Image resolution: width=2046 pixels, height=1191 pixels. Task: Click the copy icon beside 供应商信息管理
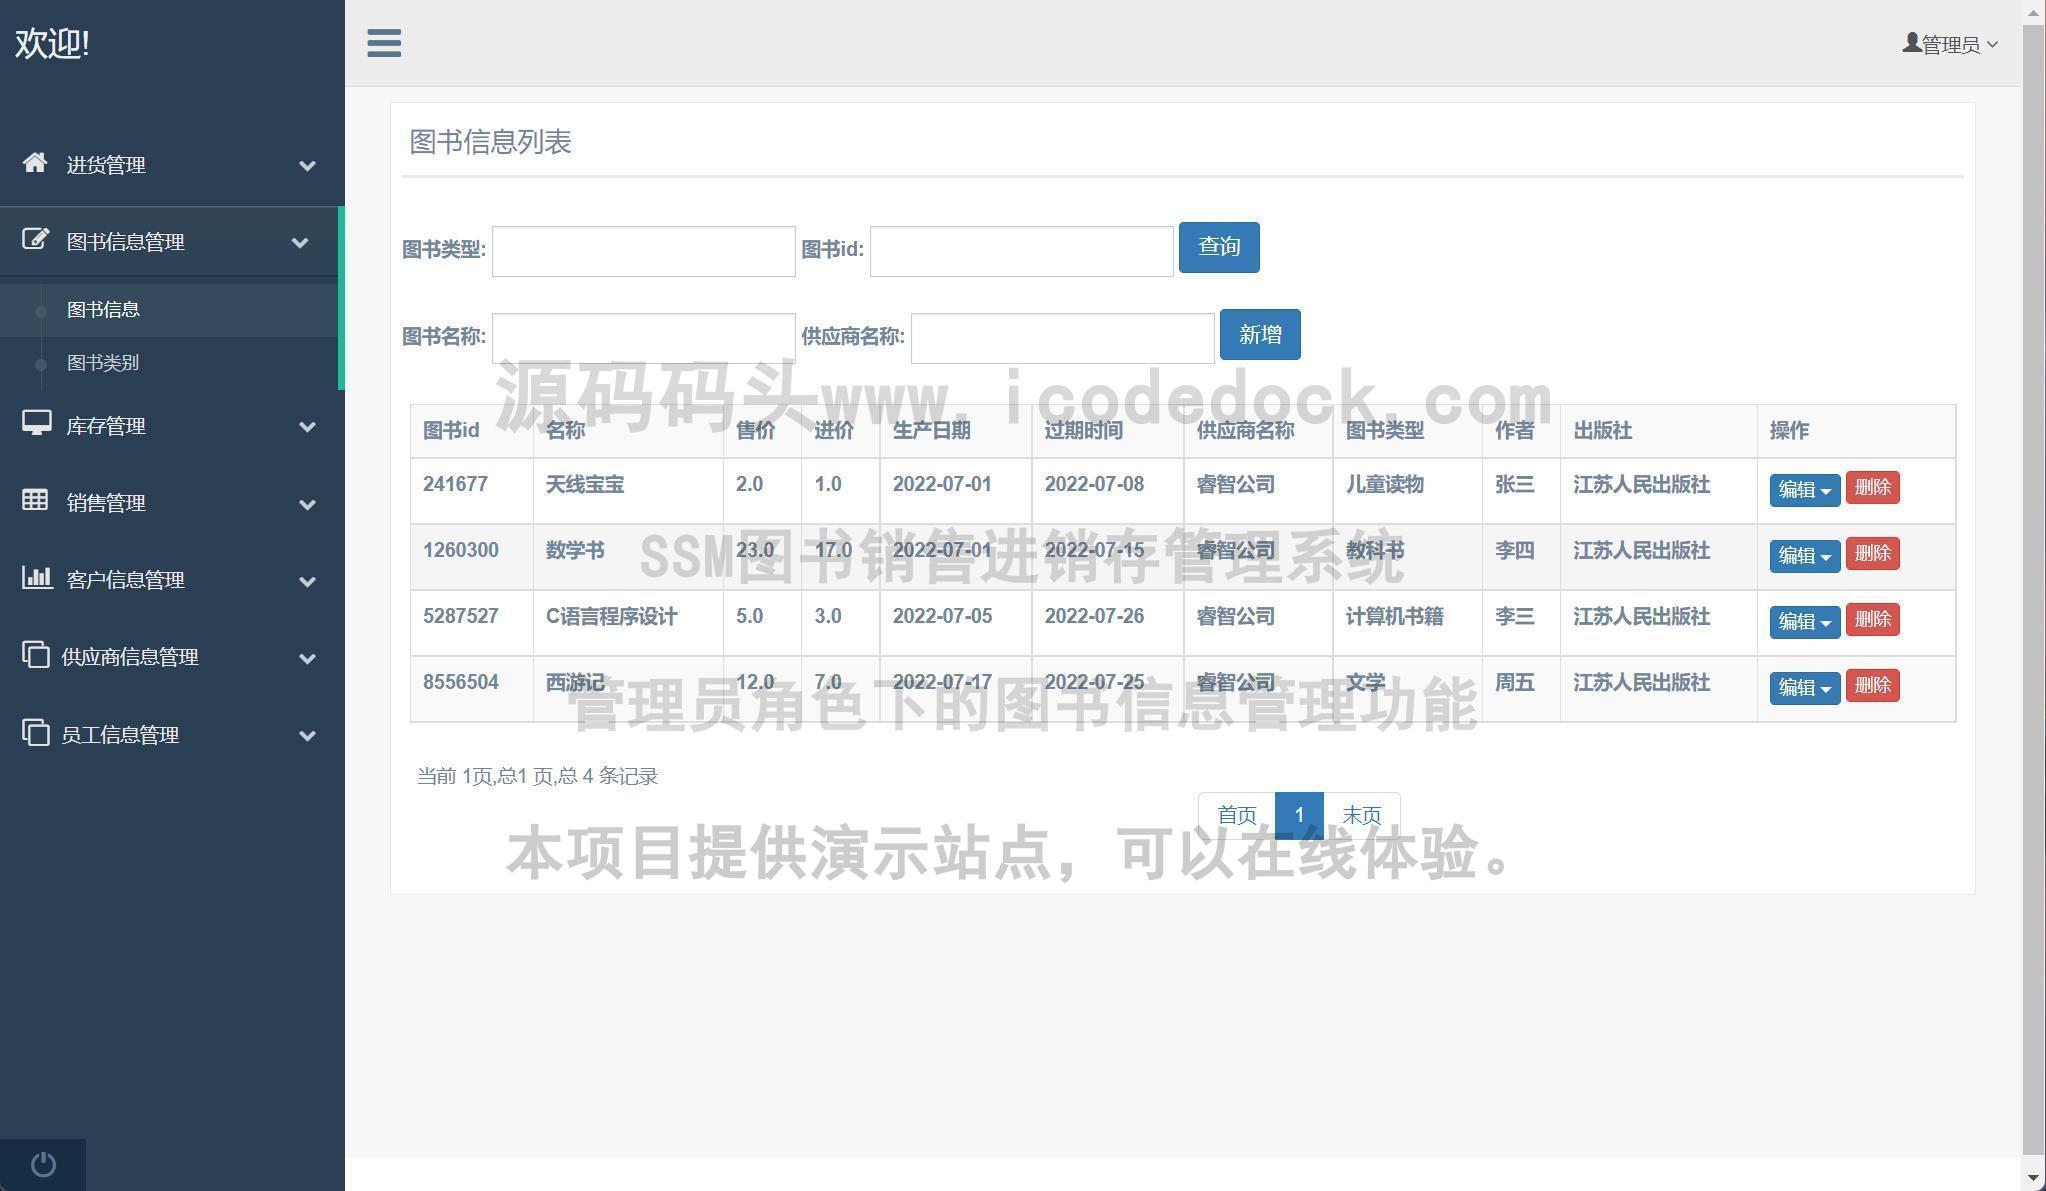click(35, 655)
